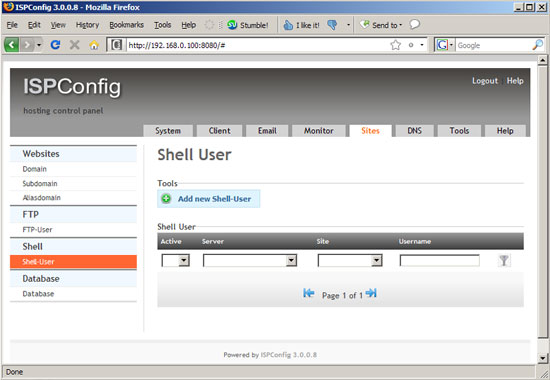Open the dropdown next to thumbs-down icon
This screenshot has width=550, height=380.
pyautogui.click(x=348, y=25)
